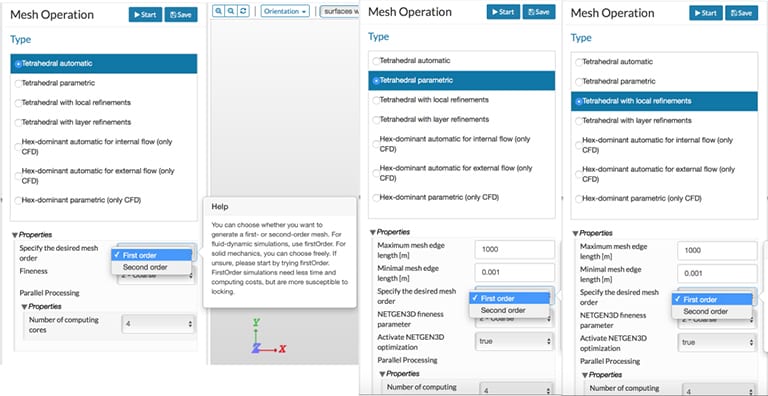Choose First order in left panel's open list

(x=151, y=255)
